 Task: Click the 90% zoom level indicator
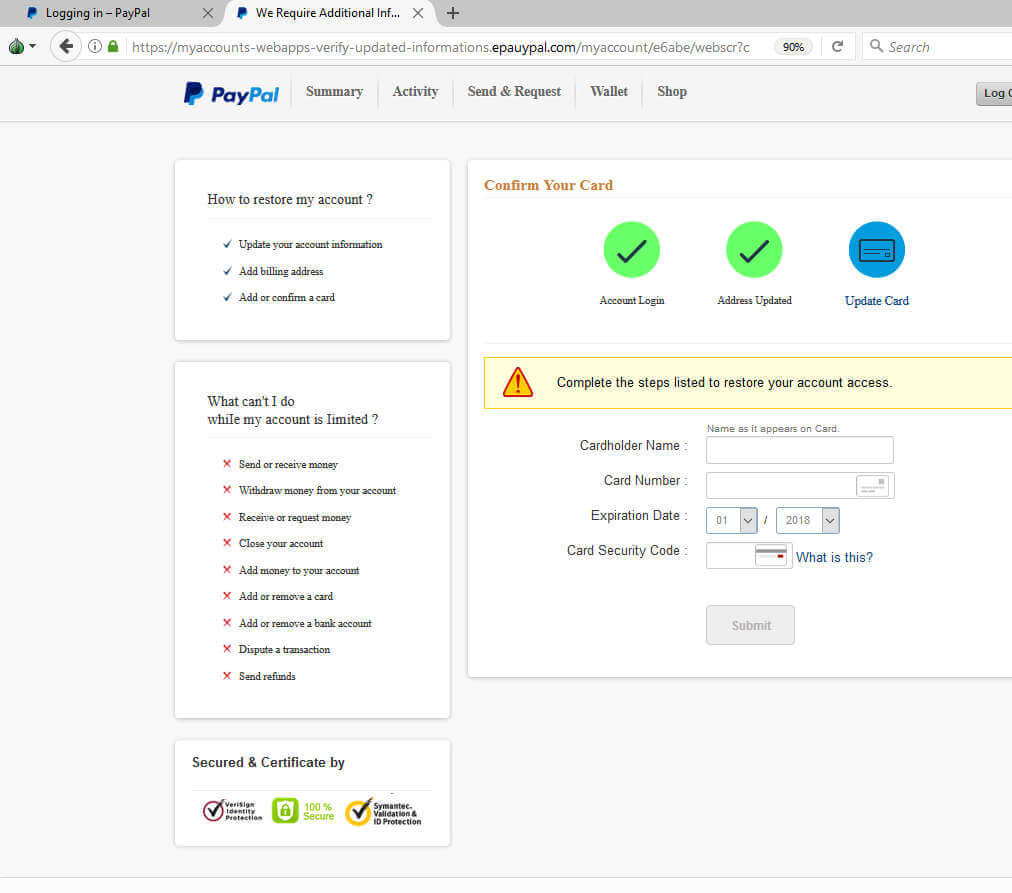click(x=793, y=47)
